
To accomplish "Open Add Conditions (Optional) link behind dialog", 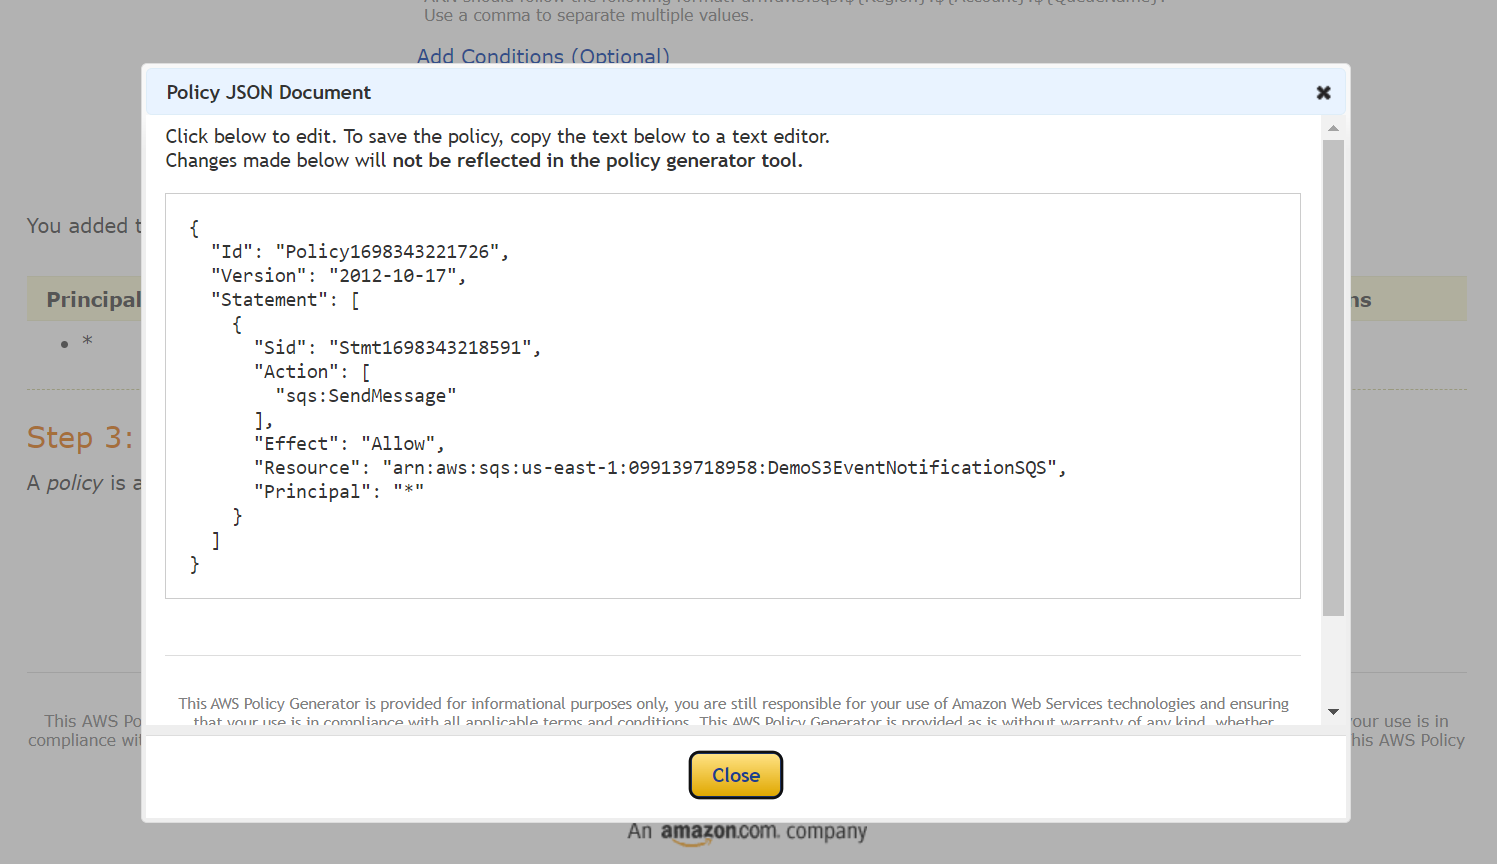I will (543, 56).
